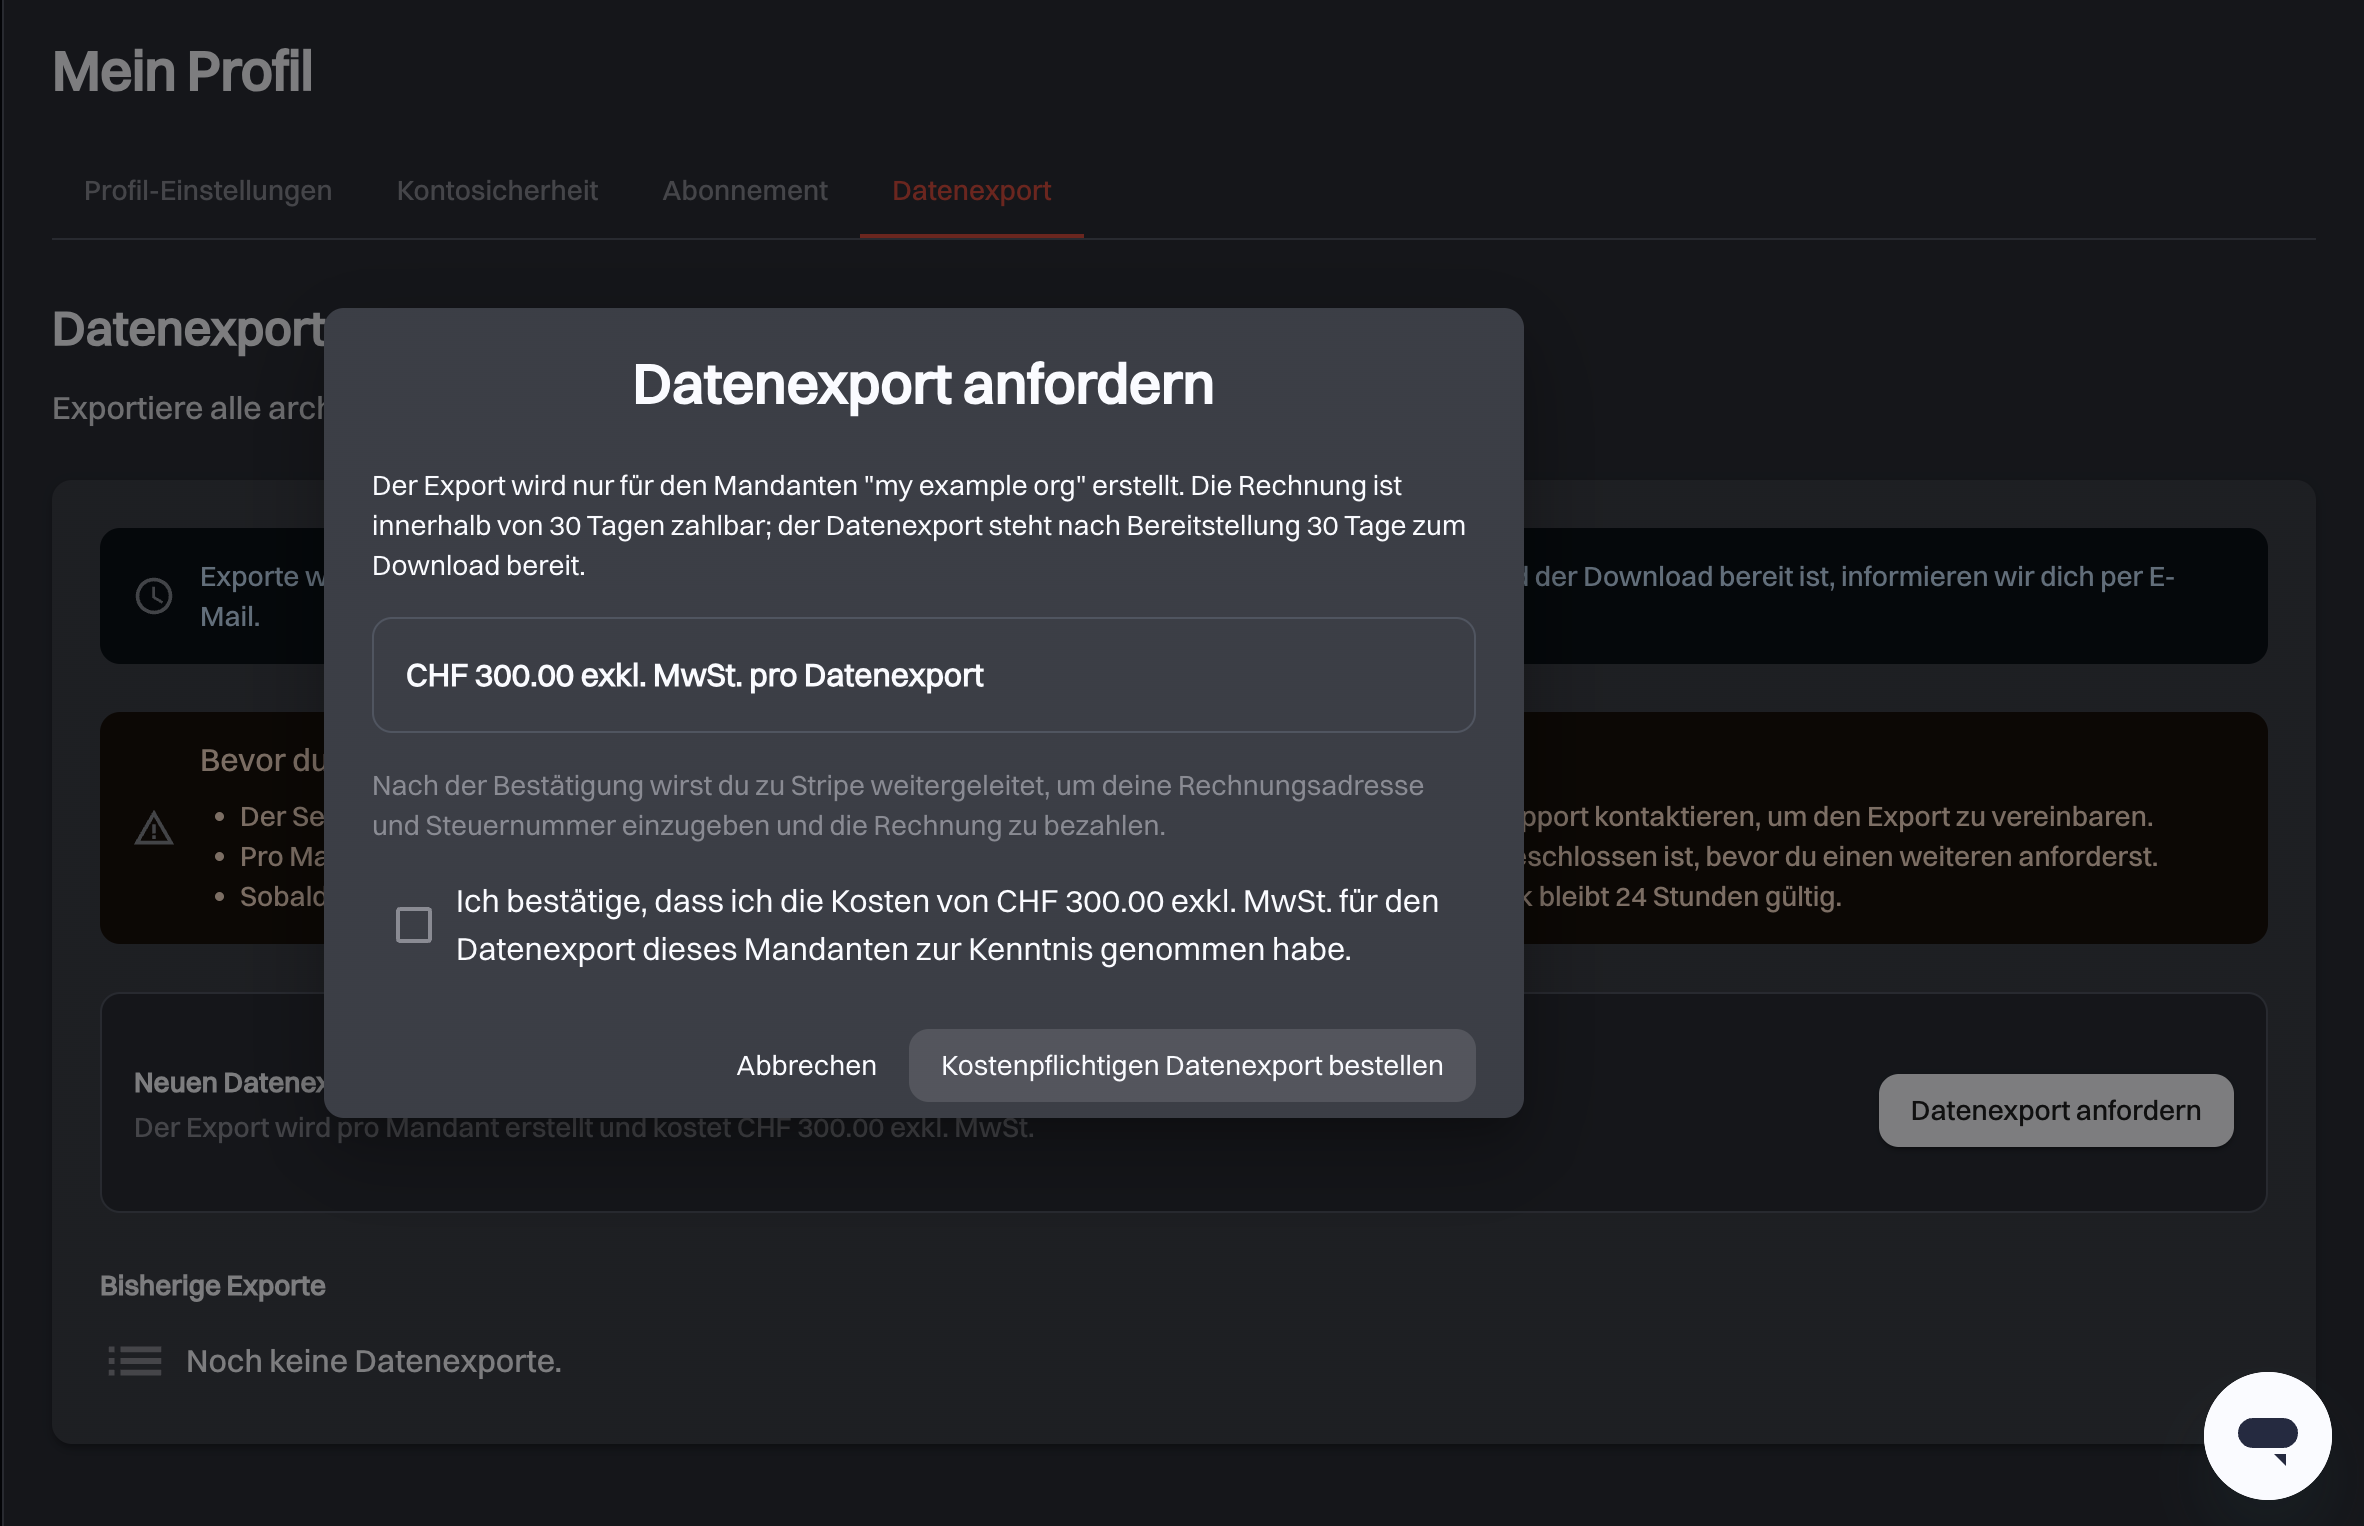The width and height of the screenshot is (2364, 1526).
Task: Click the list icon beside Noch keine Datenexporte
Action: point(135,1361)
